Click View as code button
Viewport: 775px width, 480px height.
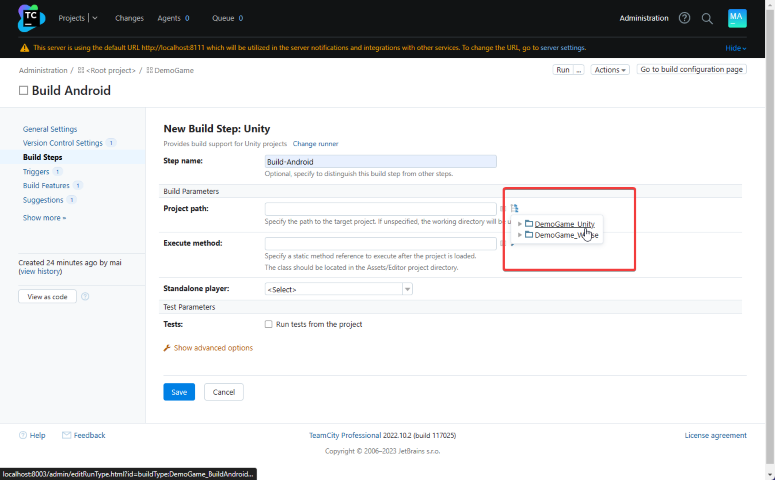coord(47,297)
